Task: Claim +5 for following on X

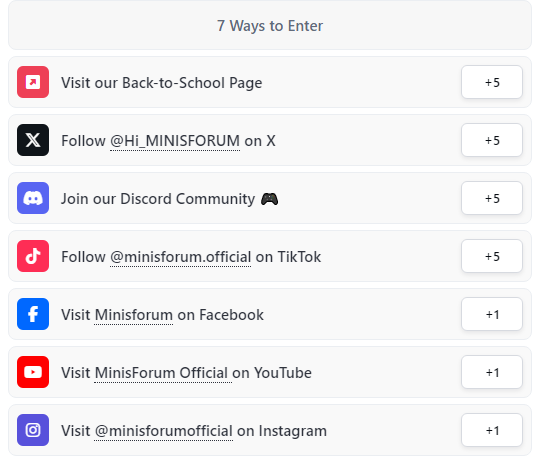Action: (492, 140)
